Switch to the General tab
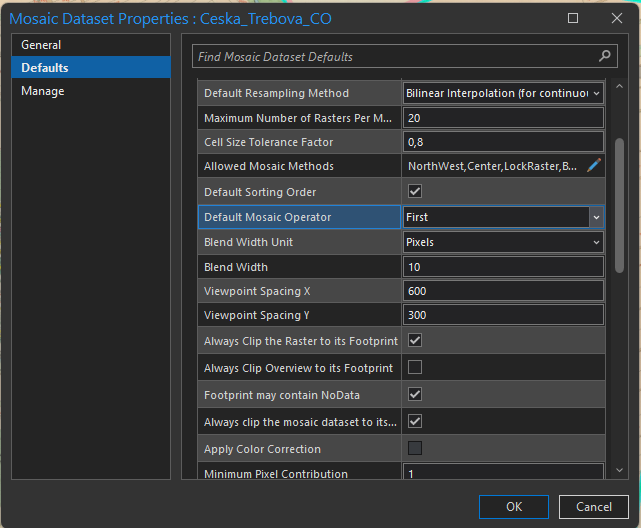 (x=41, y=45)
